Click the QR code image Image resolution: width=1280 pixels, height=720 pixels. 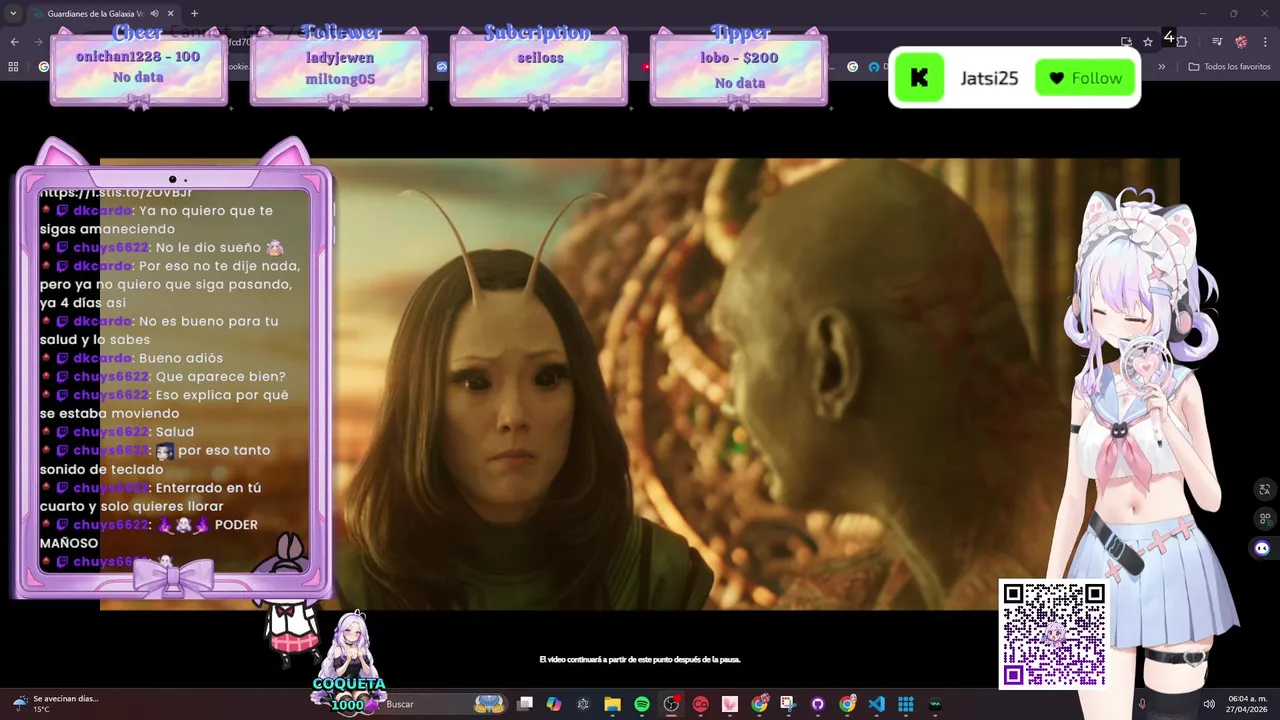[x=1053, y=634]
